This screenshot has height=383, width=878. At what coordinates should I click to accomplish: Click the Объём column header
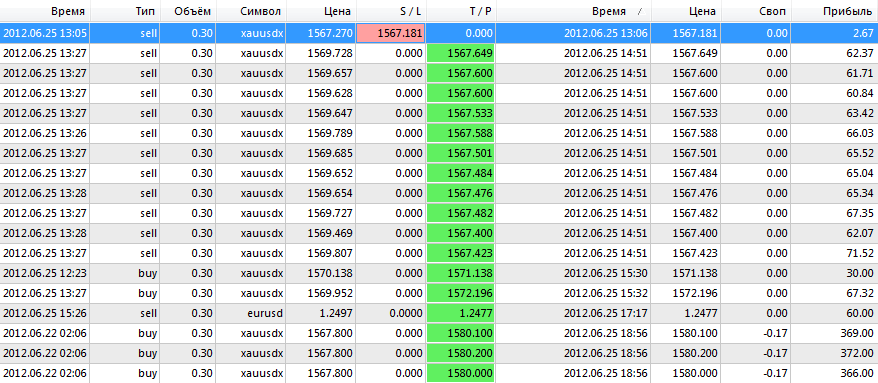click(188, 11)
